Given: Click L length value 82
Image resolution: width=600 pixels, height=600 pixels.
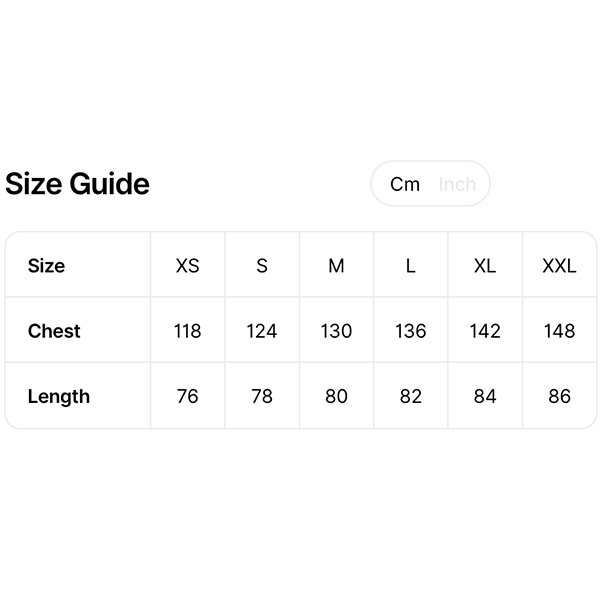Looking at the screenshot, I should (x=411, y=396).
